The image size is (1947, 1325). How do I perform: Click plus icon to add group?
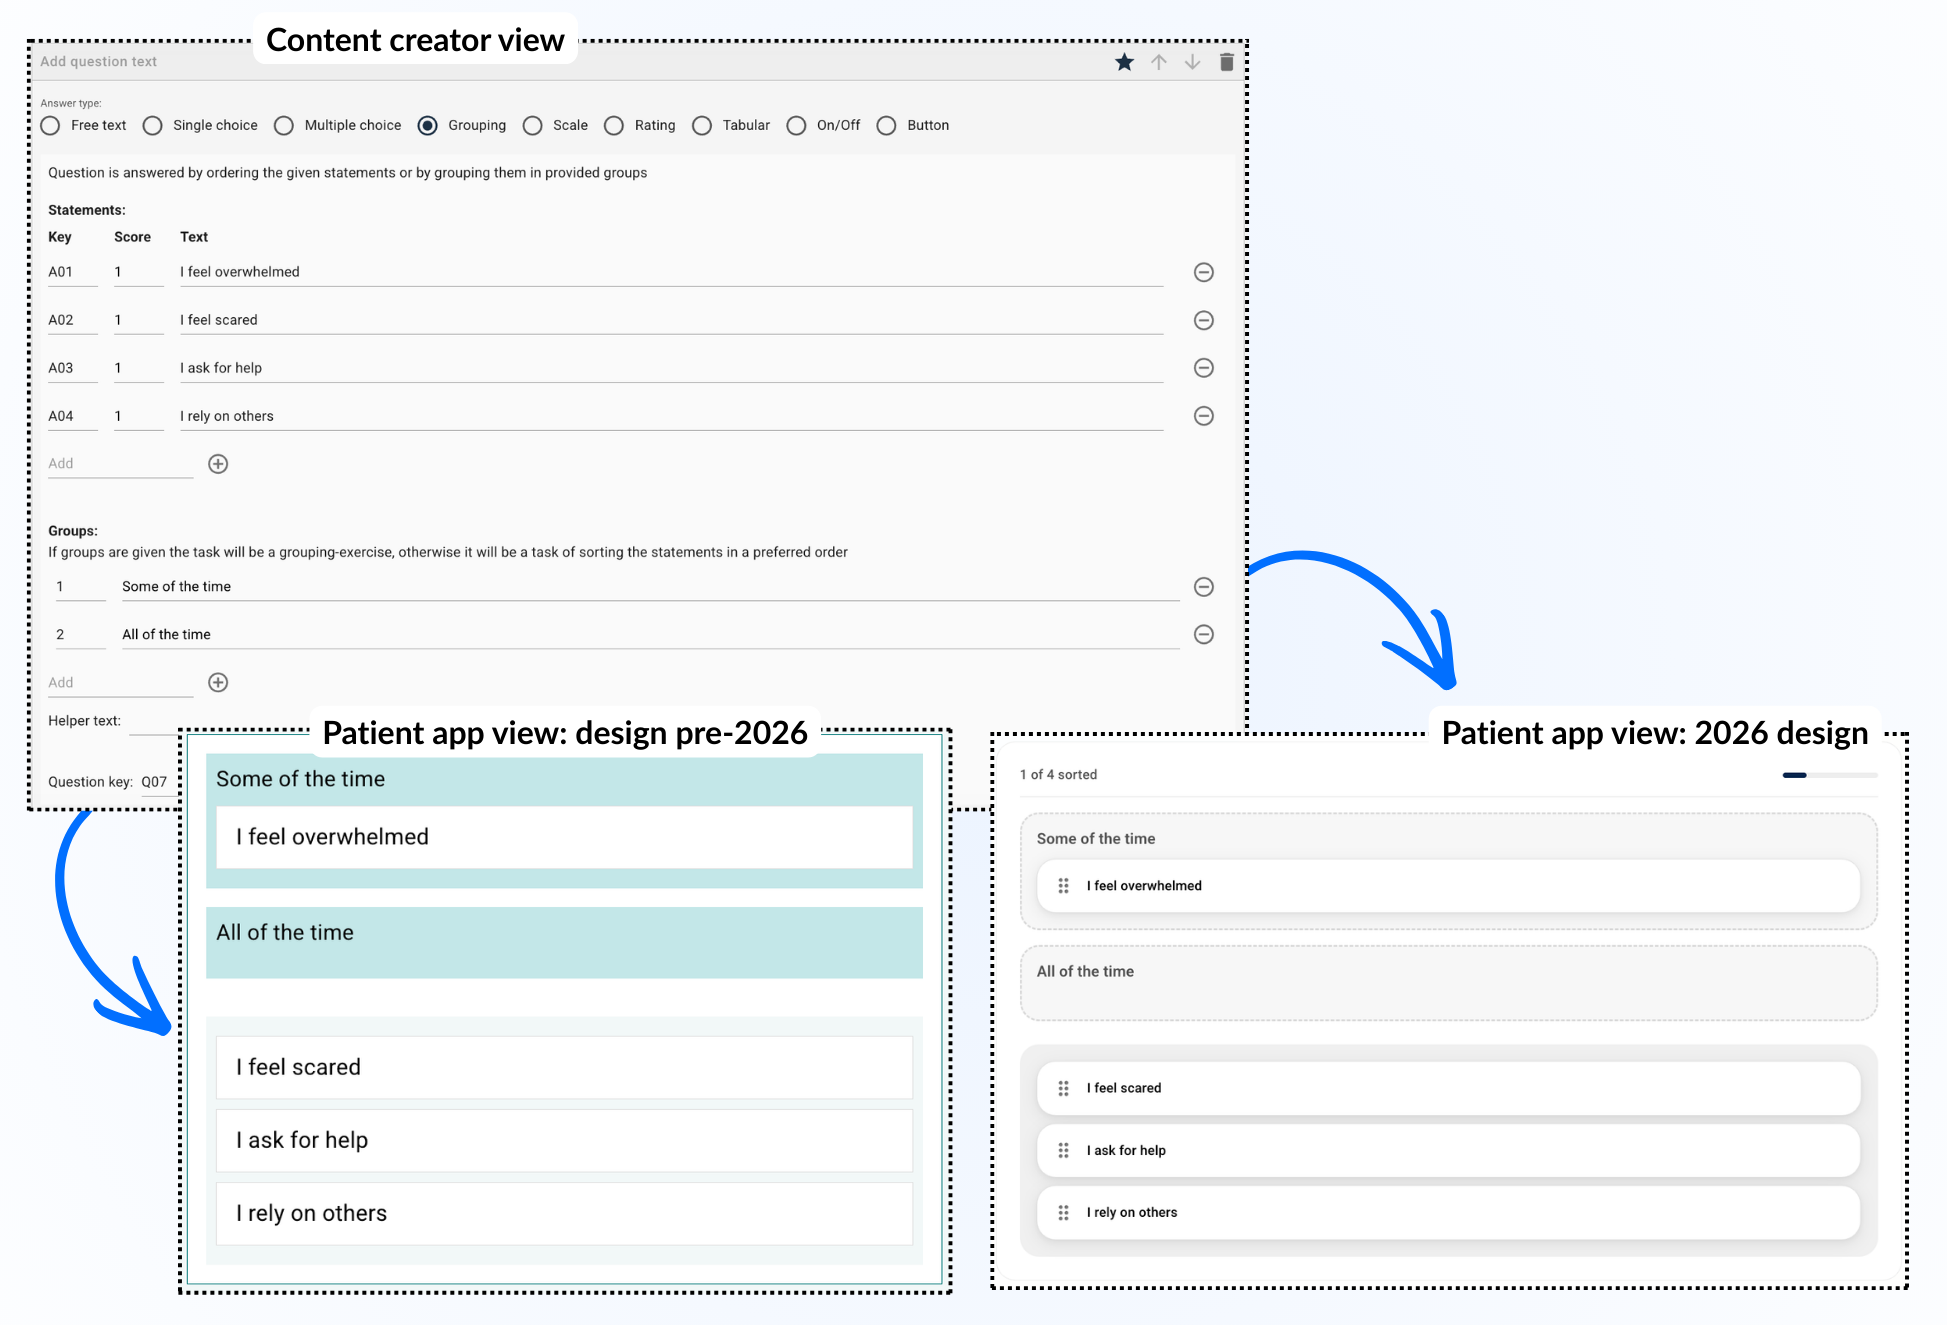coord(218,682)
